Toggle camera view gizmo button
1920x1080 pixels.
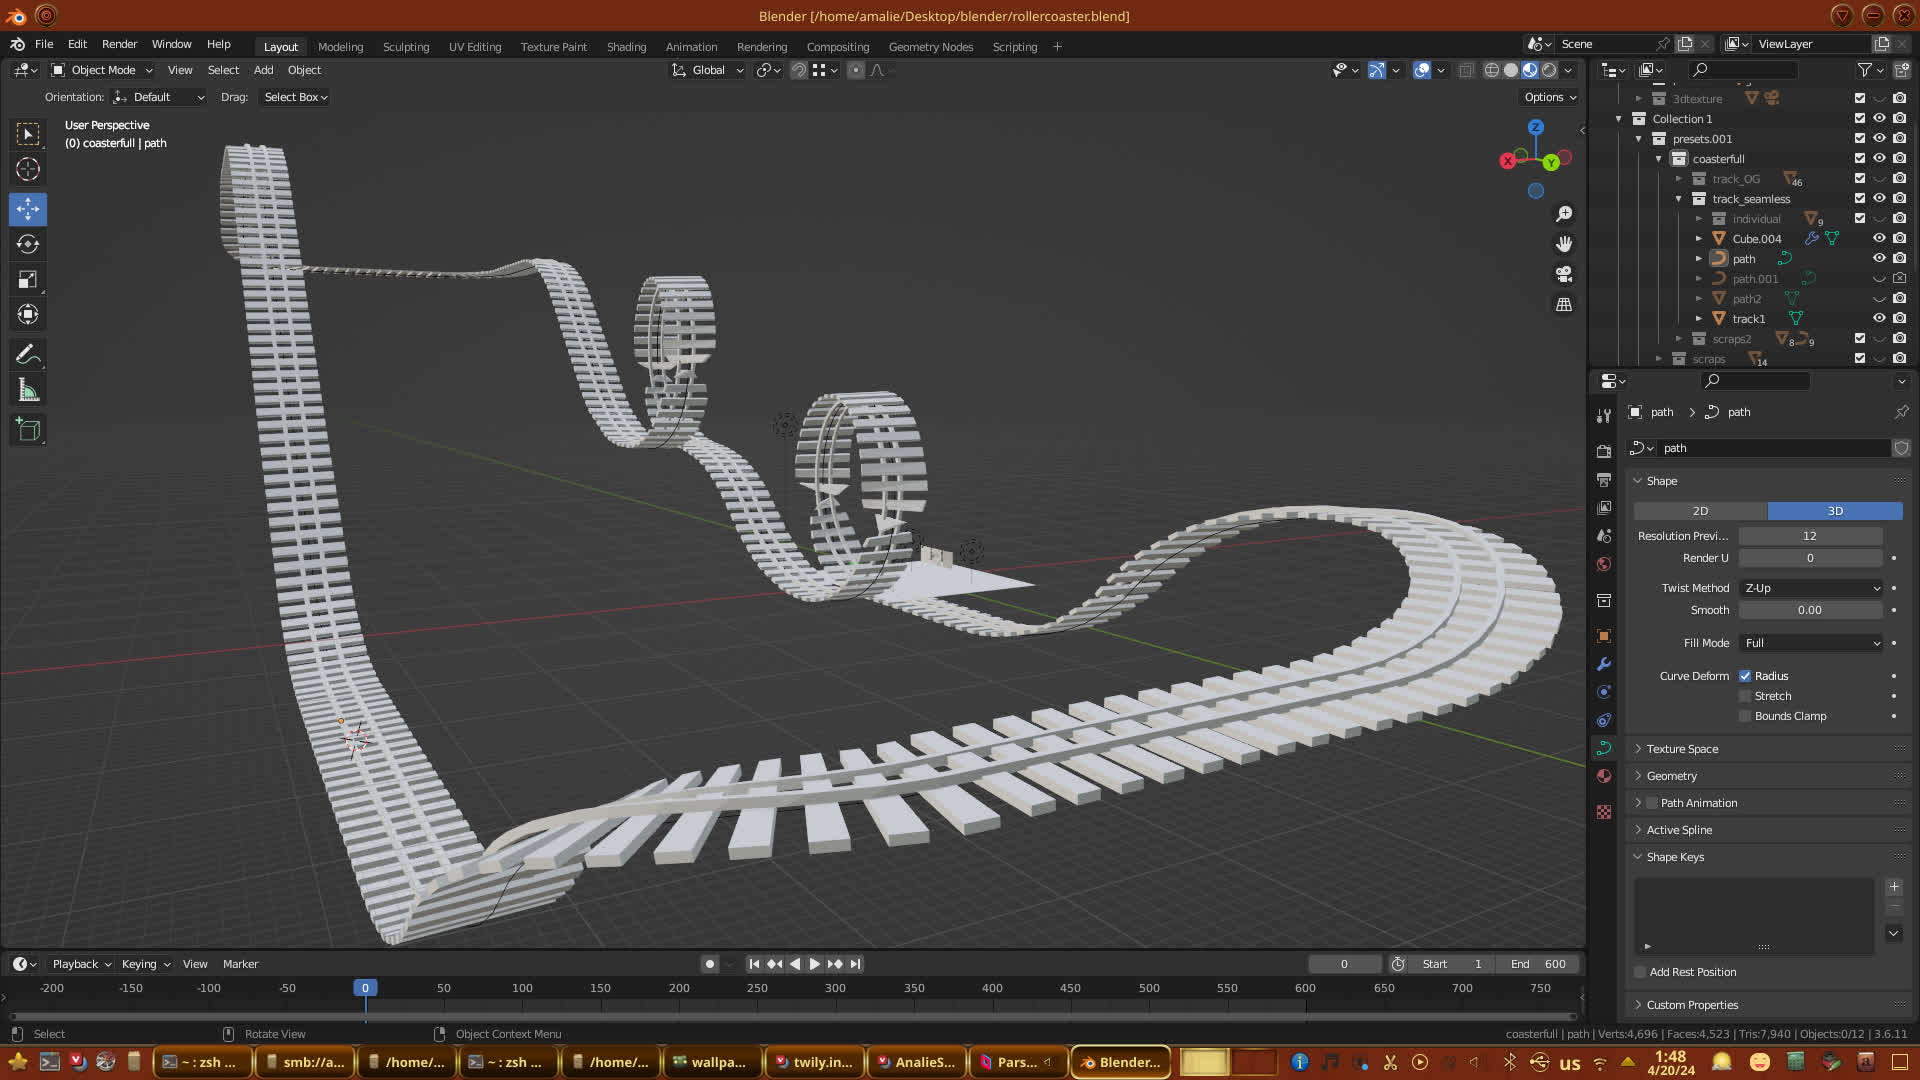click(x=1564, y=274)
